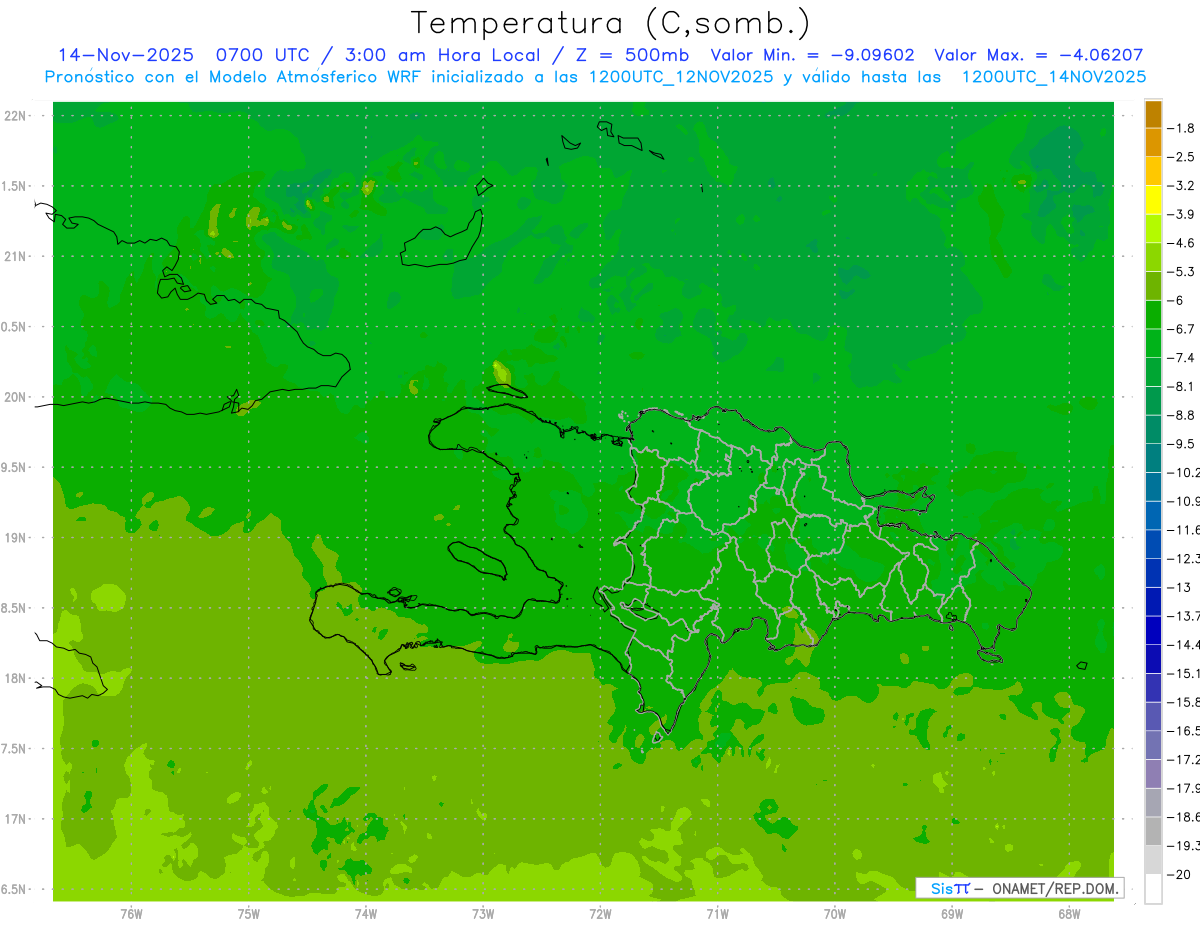Click the -15.1 color scale label
This screenshot has width=1200, height=927.
click(1183, 673)
